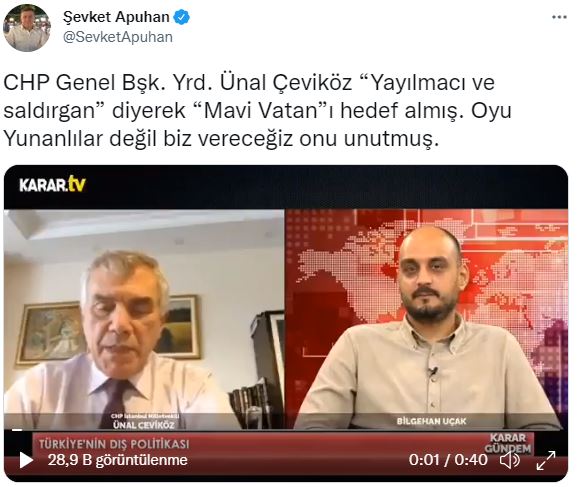Open the three-dot more options menu
Screen dimensions: 579x487
559,17
